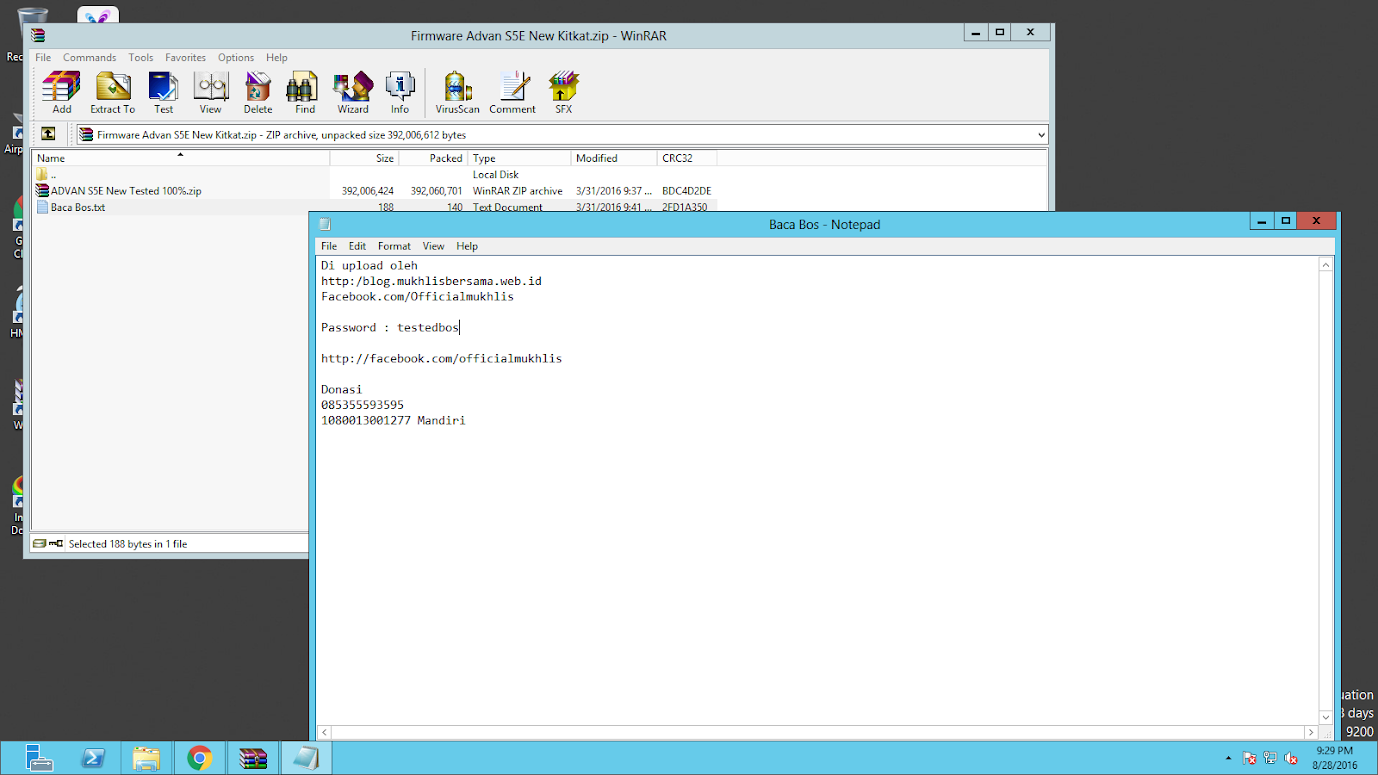Open WinRAR File menu
This screenshot has width=1378, height=775.
(43, 57)
